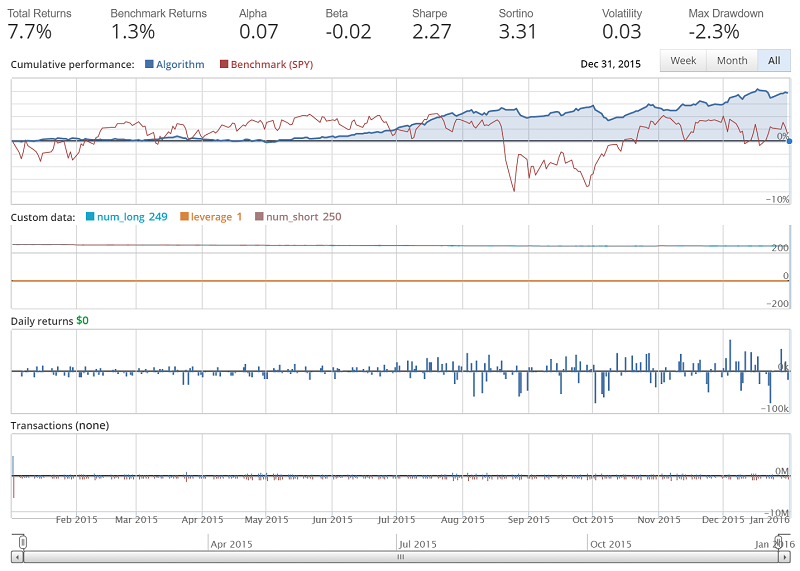Click the blue endpoint marker on performance chart
The width and height of the screenshot is (800, 571).
click(789, 141)
